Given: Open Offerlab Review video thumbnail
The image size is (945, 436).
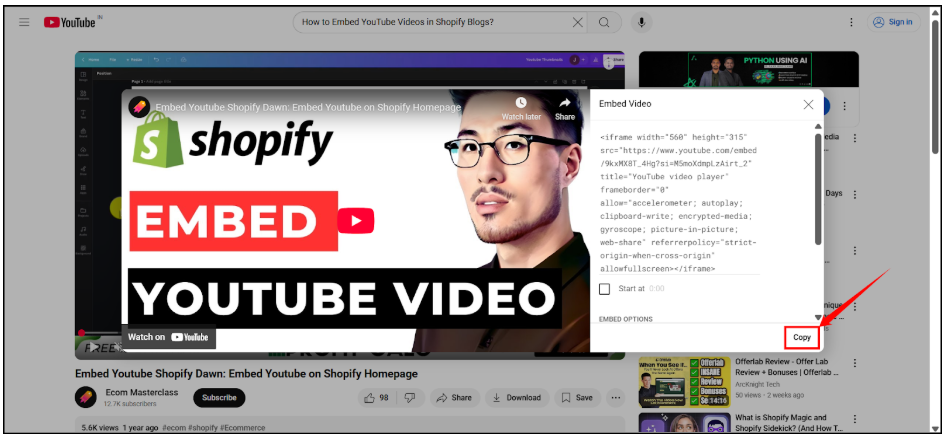Looking at the screenshot, I should (x=685, y=382).
